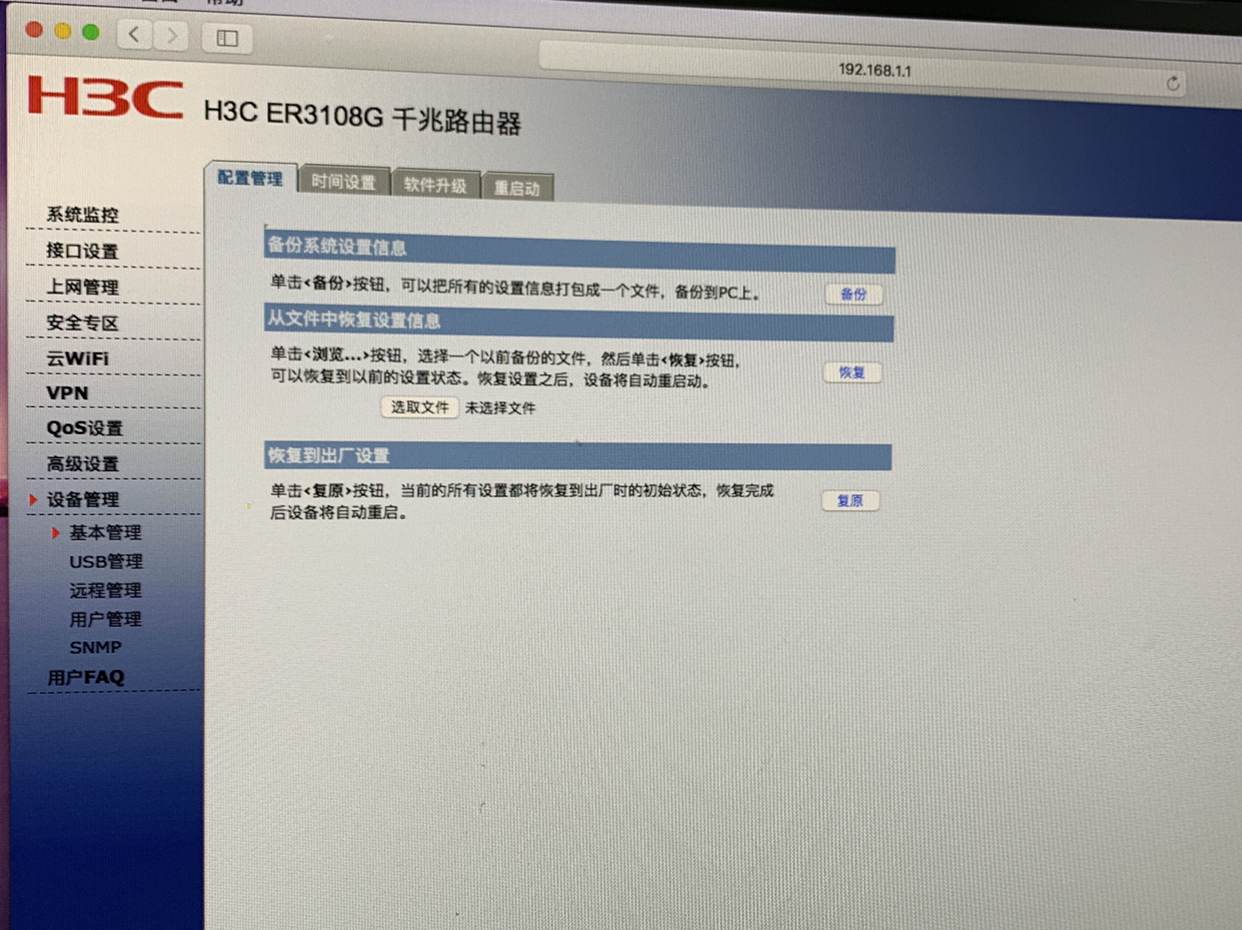The width and height of the screenshot is (1242, 930).
Task: Toggle the Safari sidebar button
Action: [227, 39]
